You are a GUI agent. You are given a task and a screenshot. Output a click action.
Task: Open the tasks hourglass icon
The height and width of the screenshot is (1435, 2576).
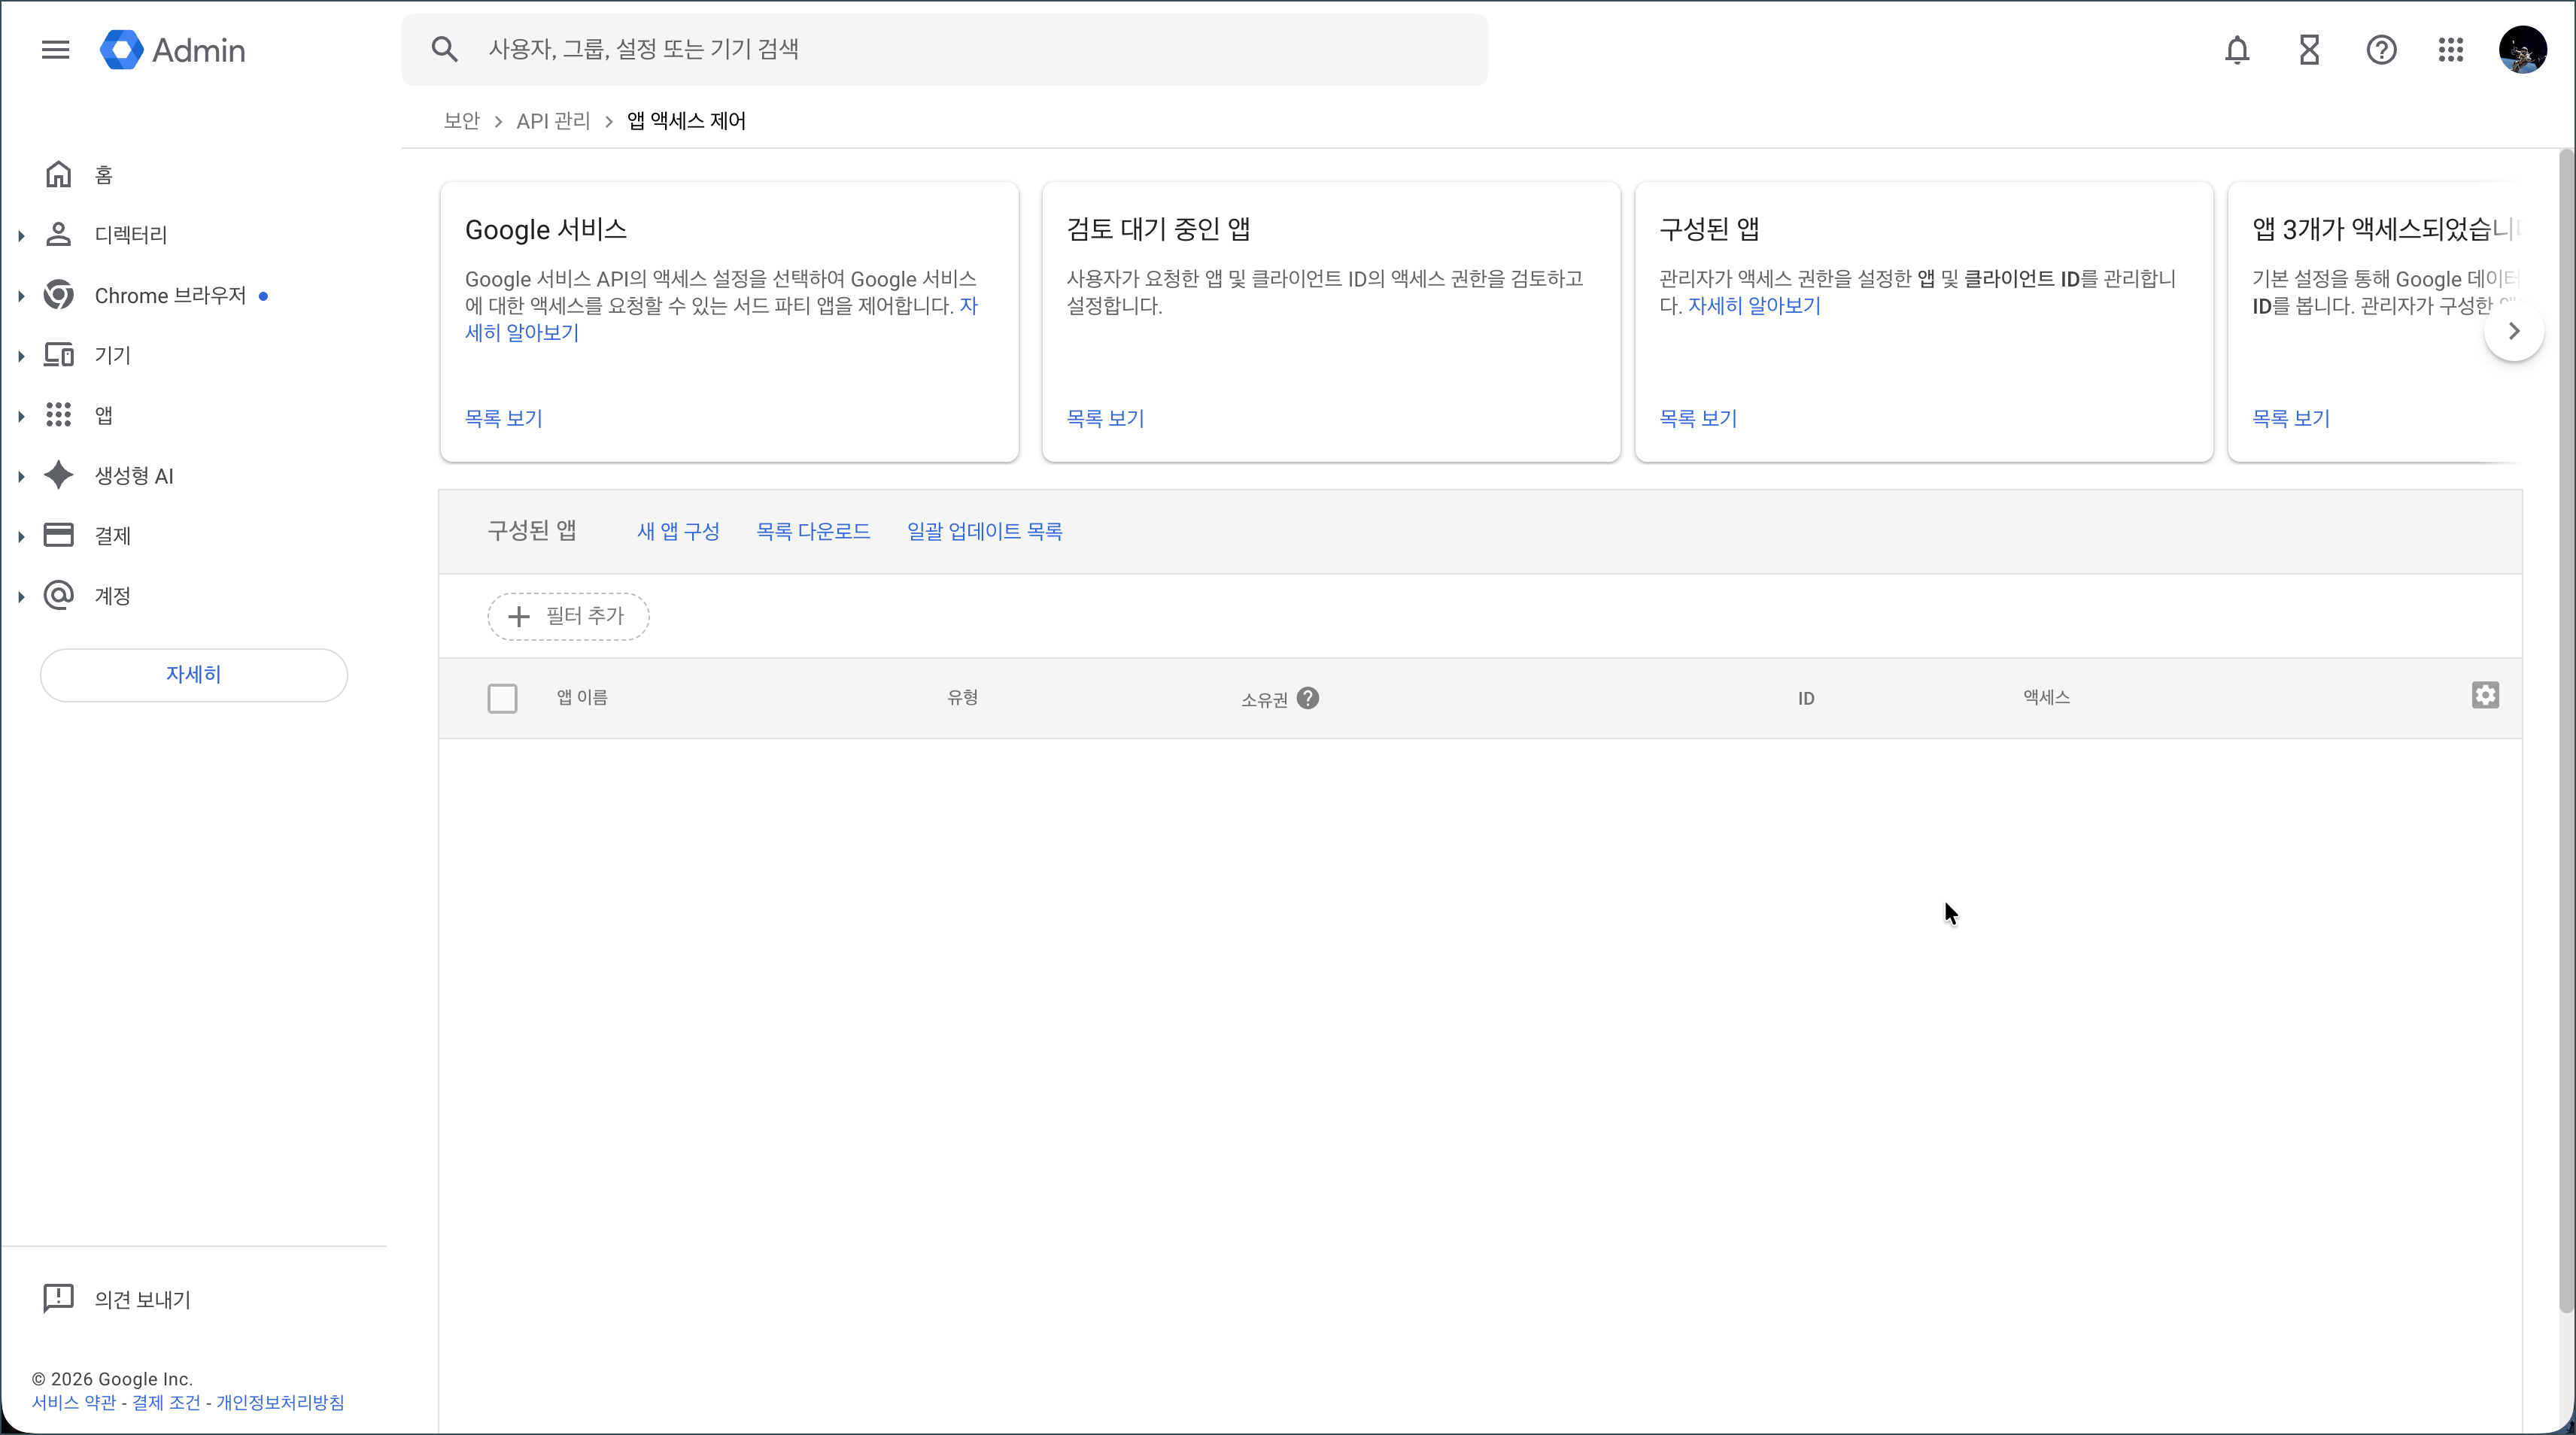coord(2309,50)
